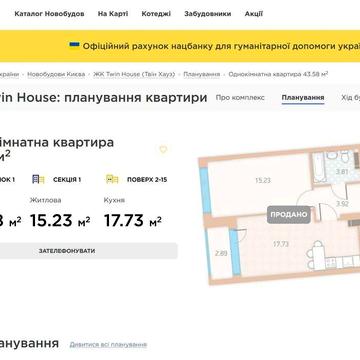This screenshot has width=360, height=360.
Task: Click the humanitarian aid banner text
Action: [x=221, y=46]
